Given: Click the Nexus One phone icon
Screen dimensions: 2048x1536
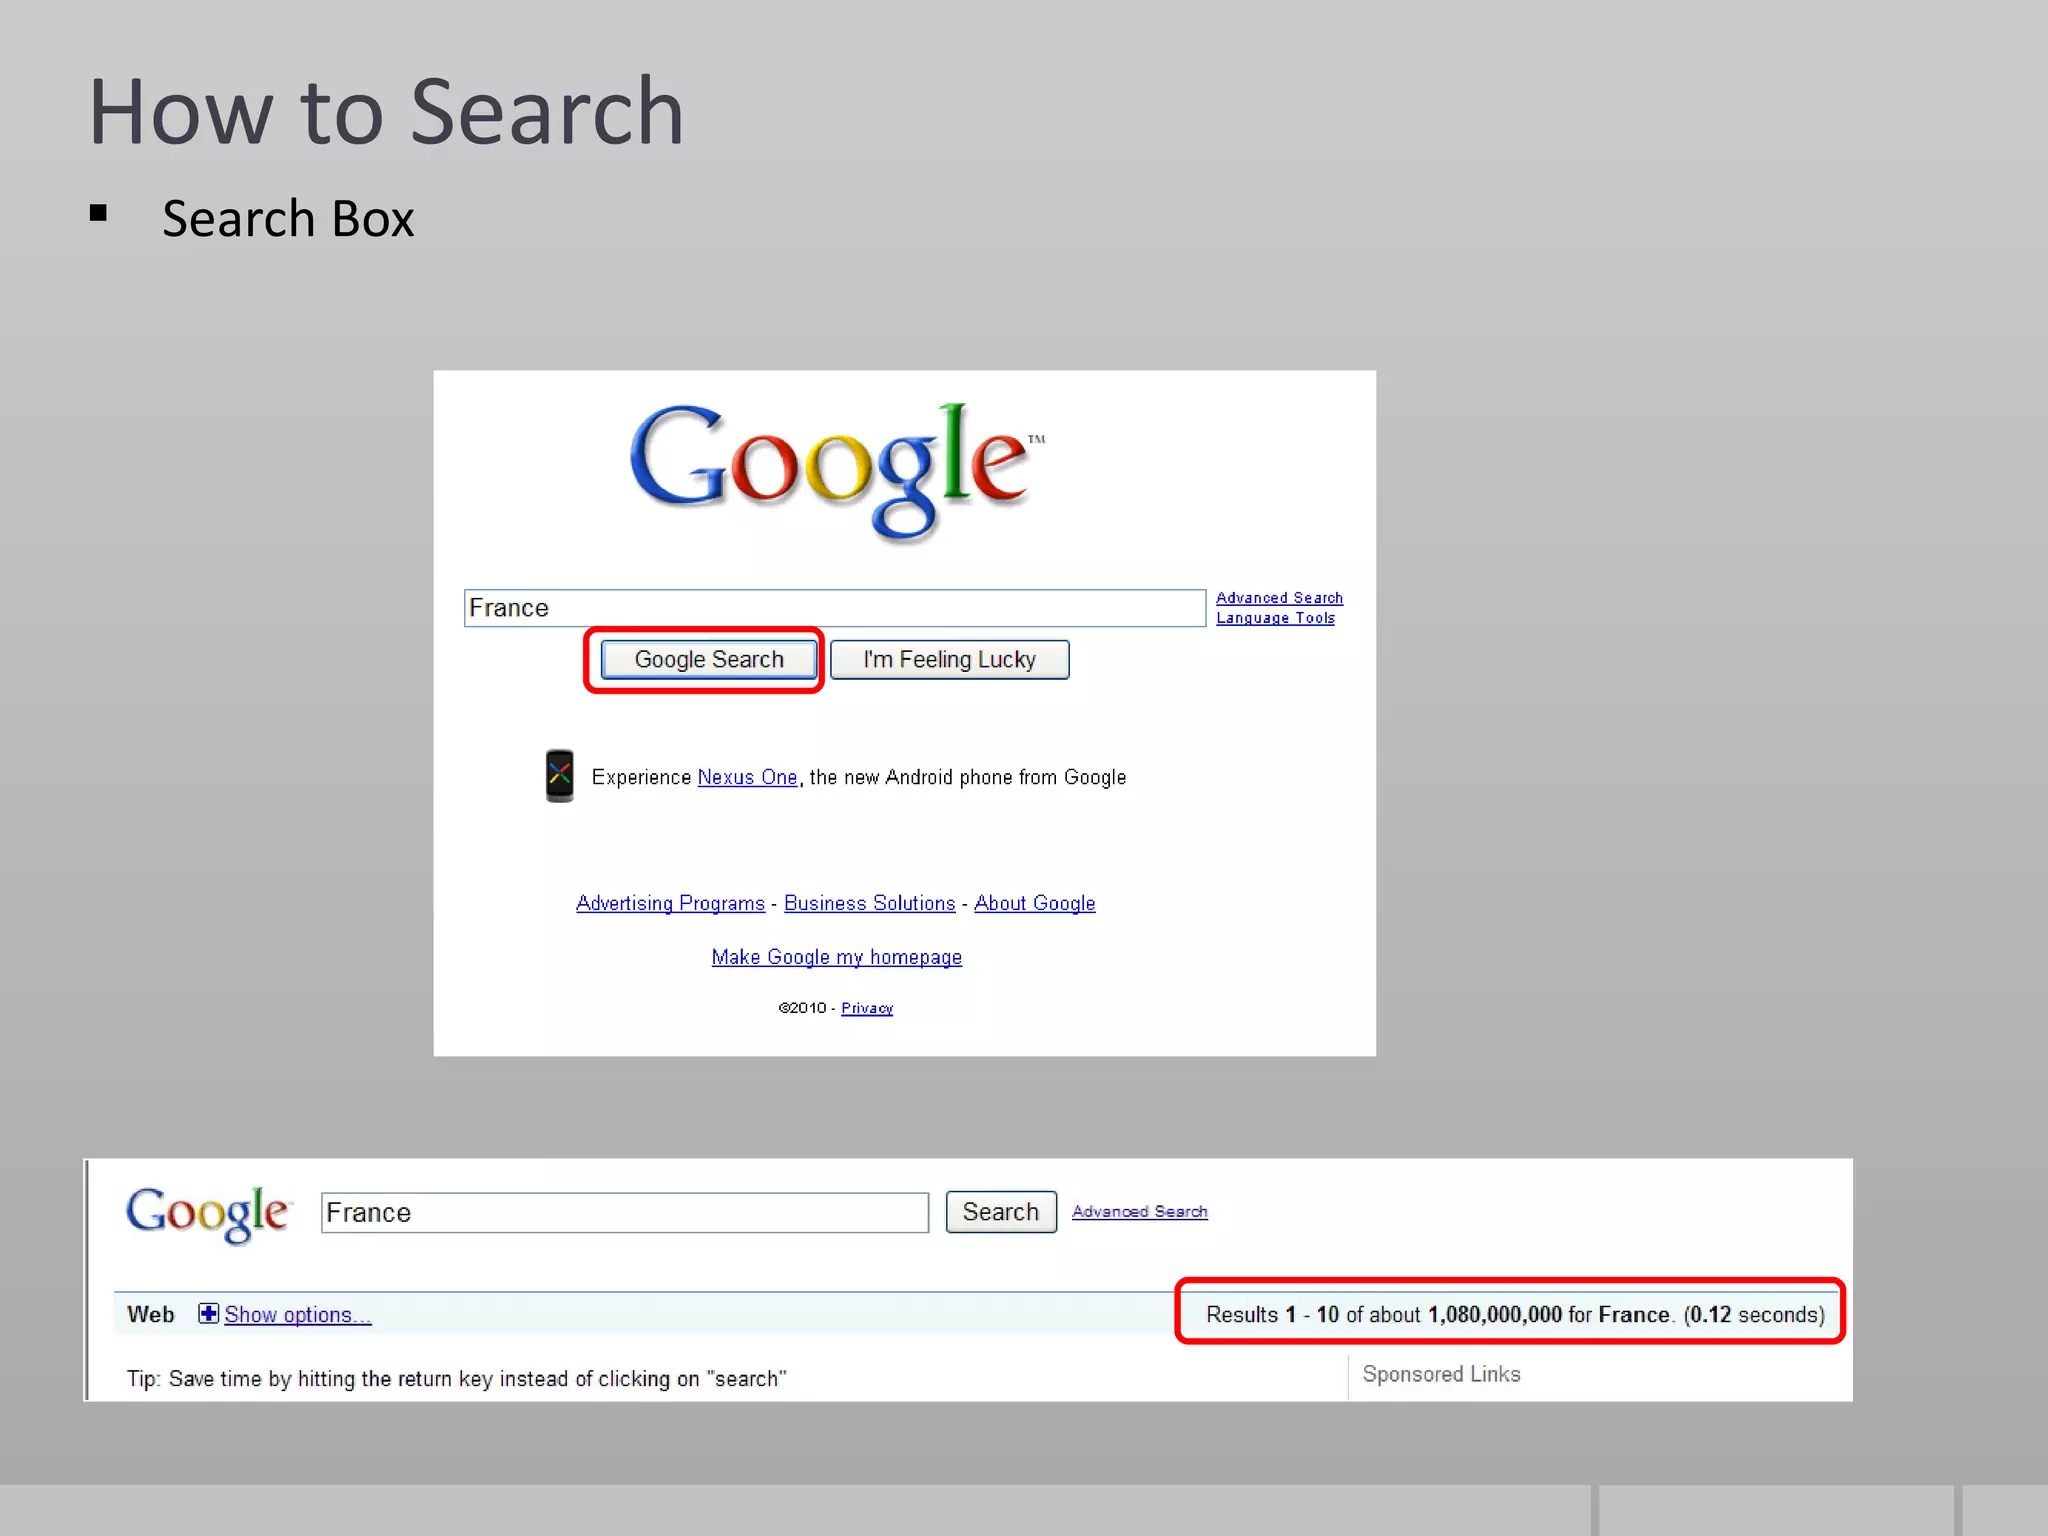Looking at the screenshot, I should 559,776.
